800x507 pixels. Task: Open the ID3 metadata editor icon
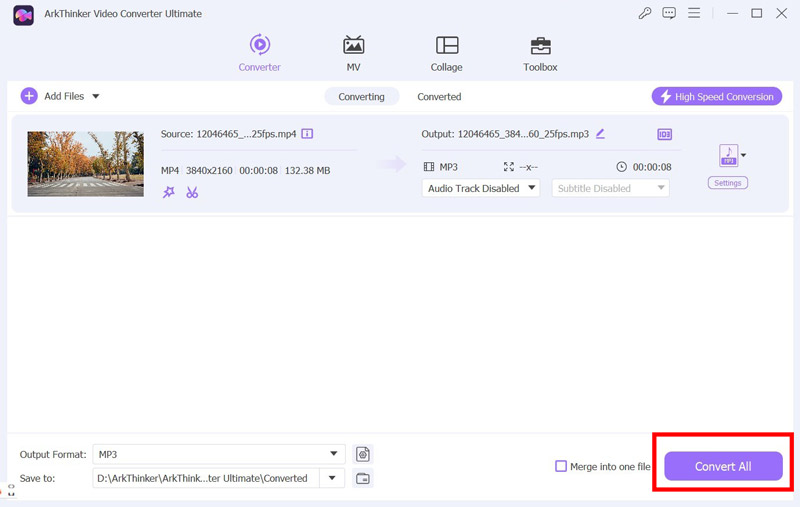(x=664, y=134)
